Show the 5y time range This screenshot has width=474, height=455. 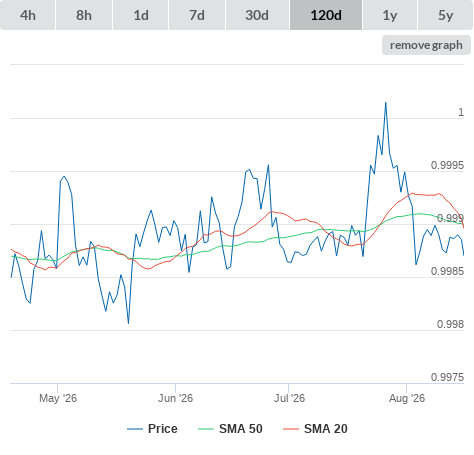pos(446,15)
